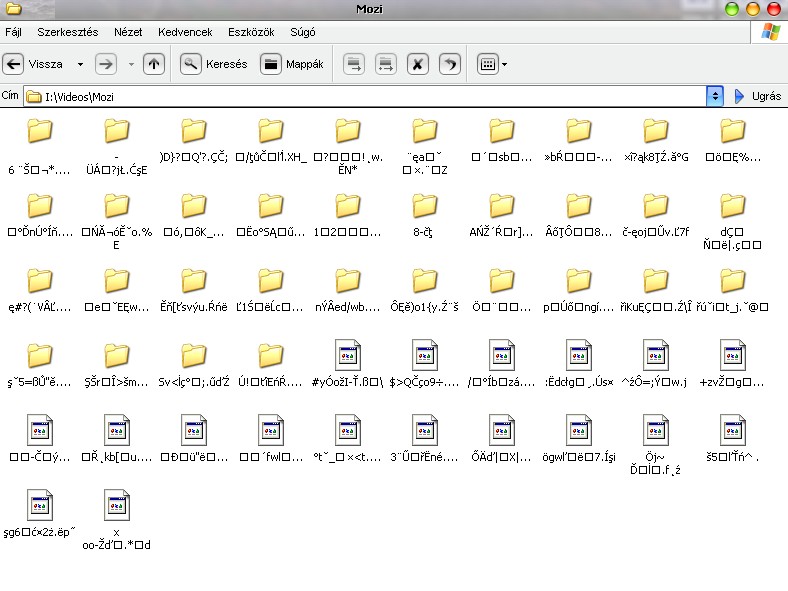
Task: Open the Szerkesztés menu
Action: tap(68, 32)
